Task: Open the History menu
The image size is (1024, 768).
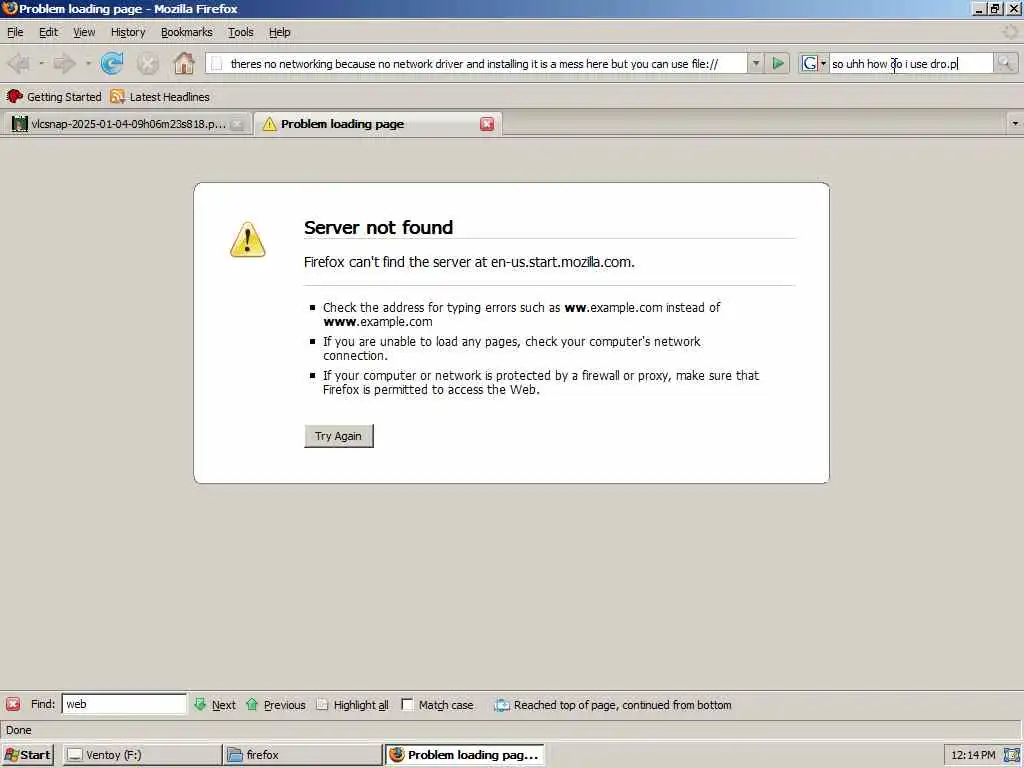Action: click(128, 32)
